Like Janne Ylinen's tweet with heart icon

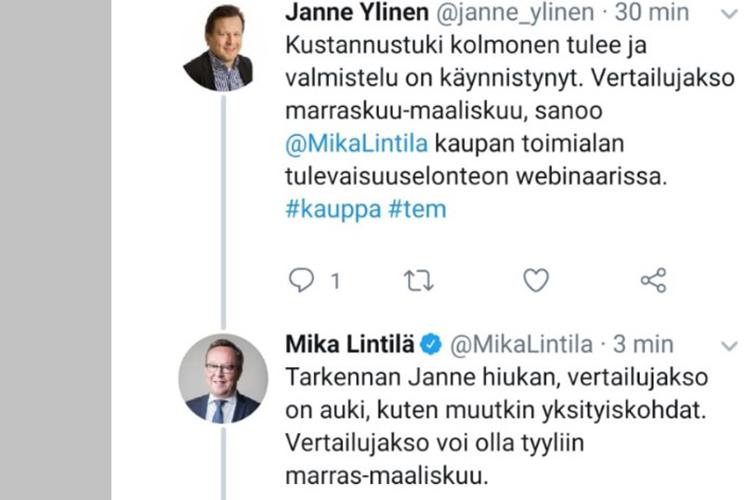pos(536,281)
